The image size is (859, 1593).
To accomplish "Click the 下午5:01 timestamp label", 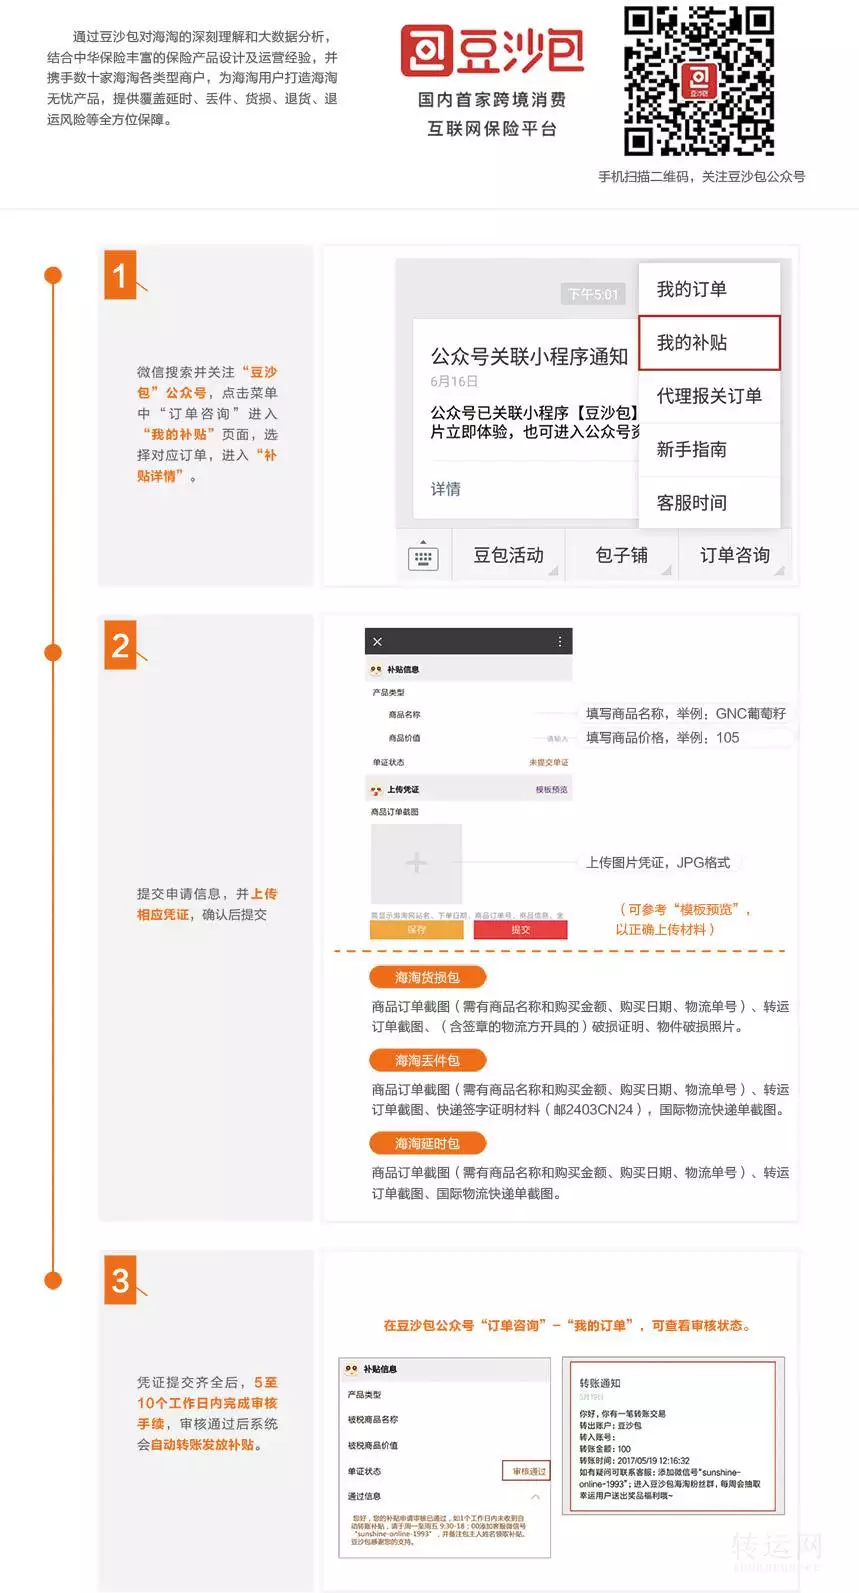I will point(594,294).
